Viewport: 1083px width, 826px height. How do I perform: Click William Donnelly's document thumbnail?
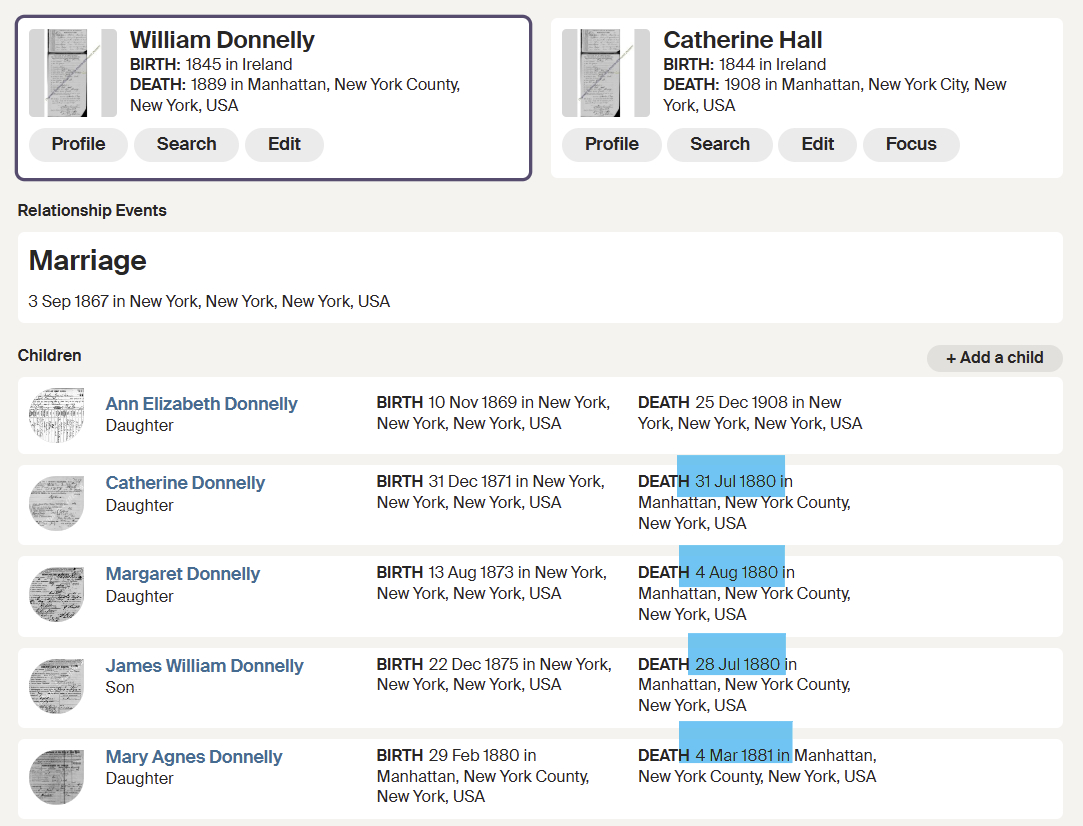click(x=73, y=73)
